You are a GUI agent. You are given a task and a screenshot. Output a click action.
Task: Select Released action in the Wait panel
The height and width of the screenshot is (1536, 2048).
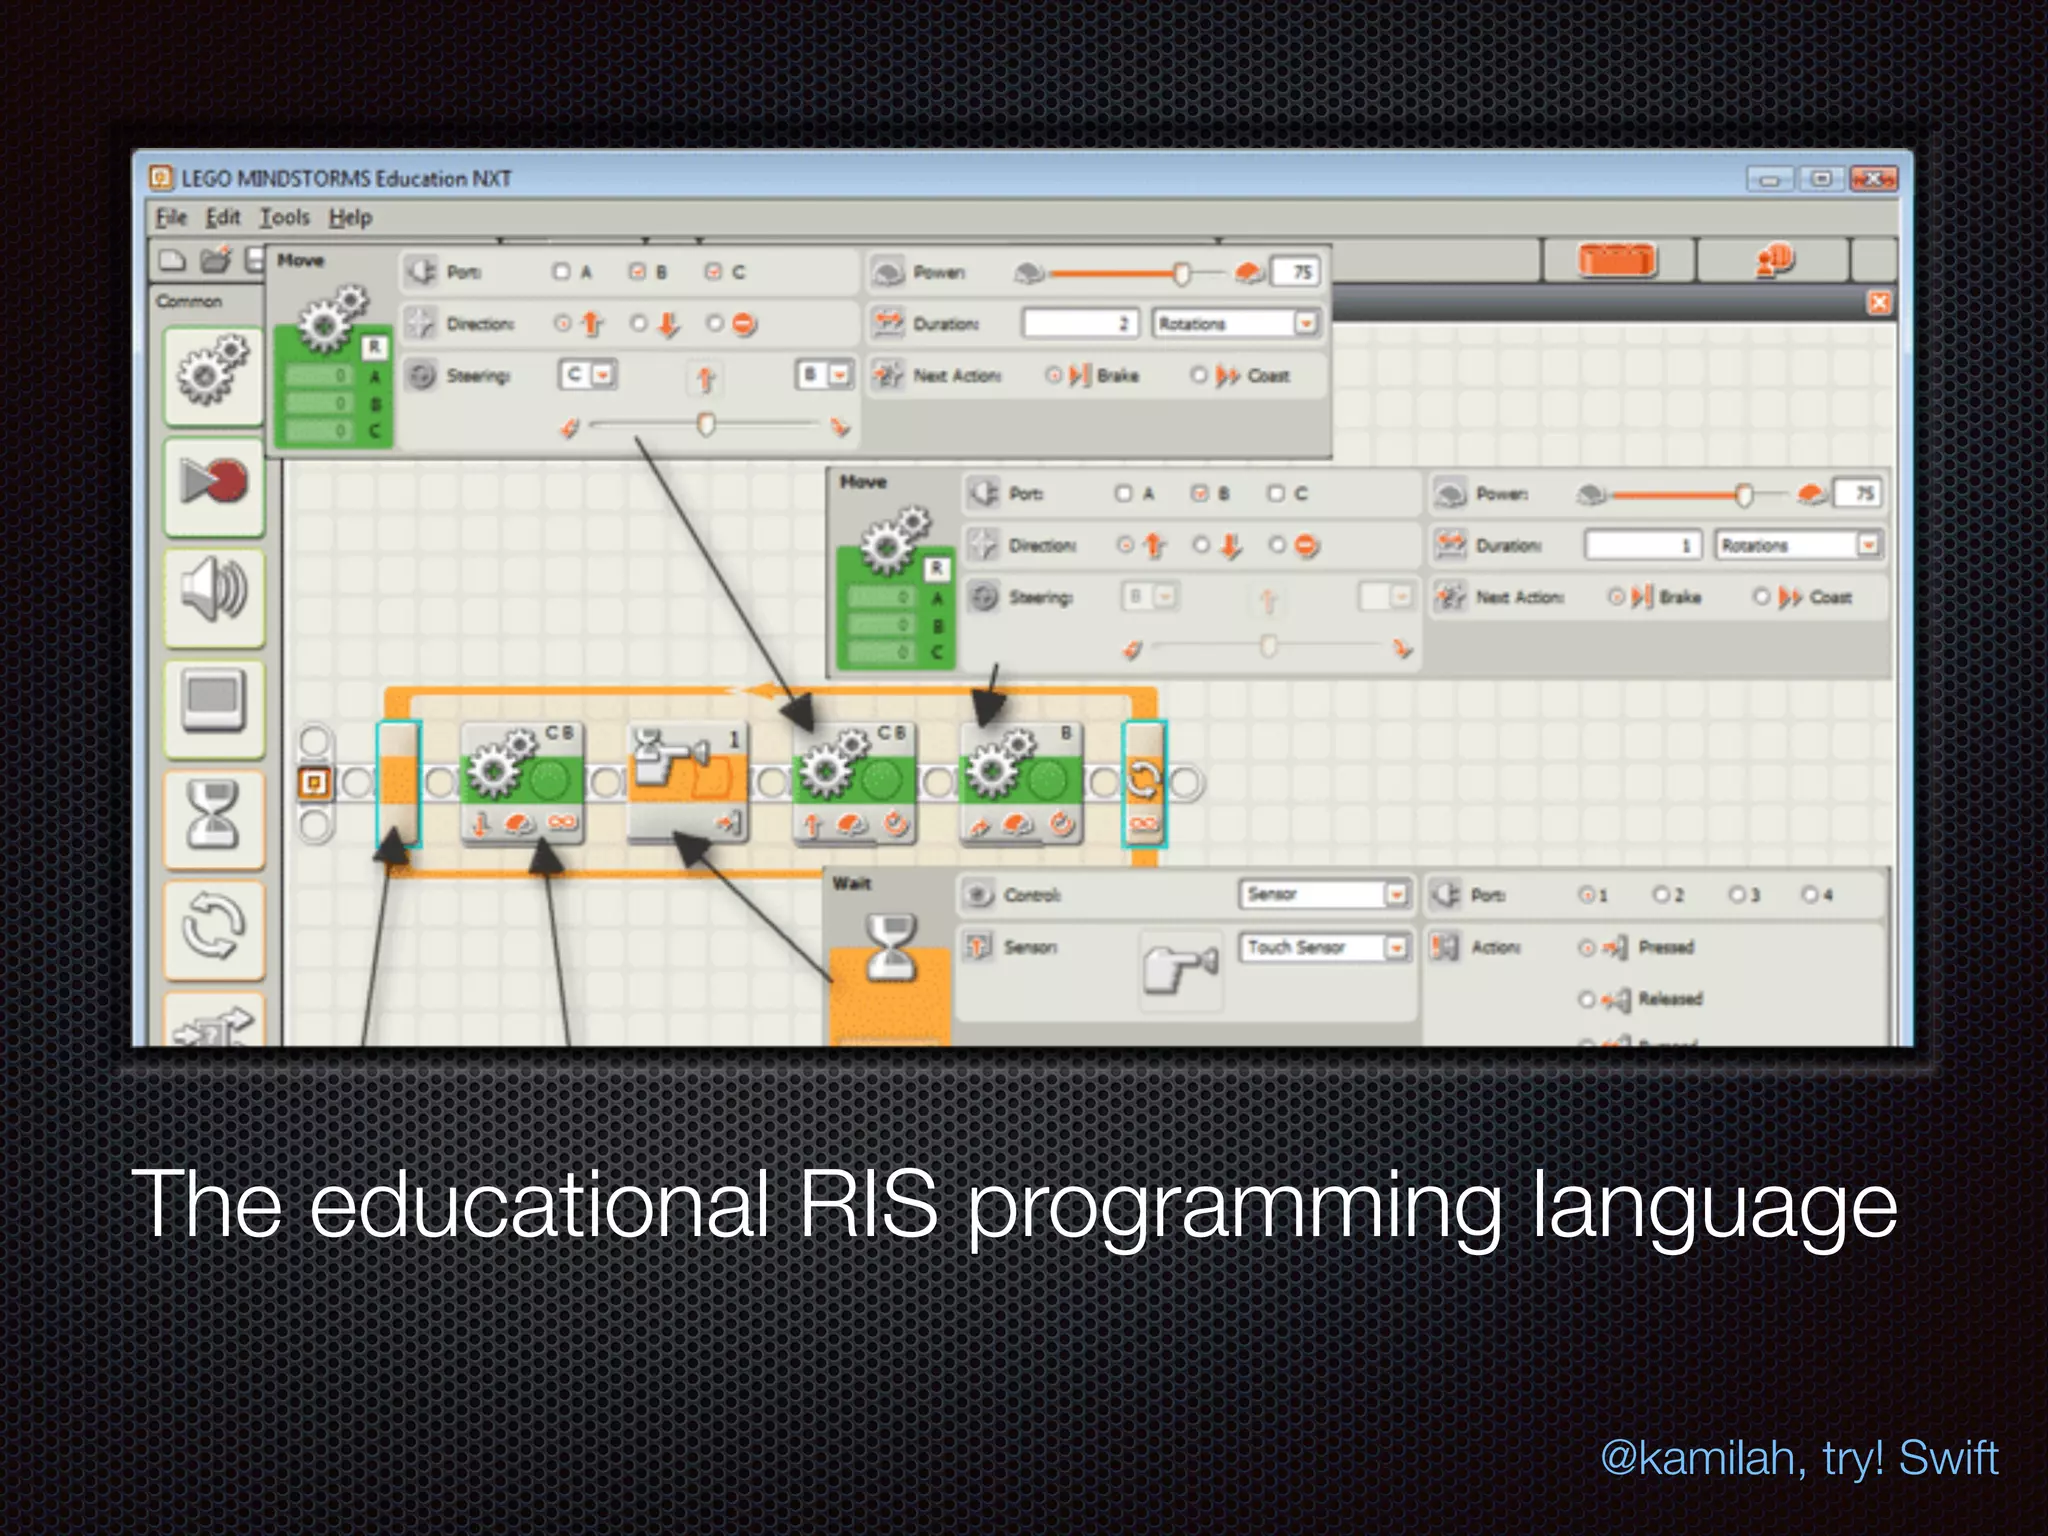1586,999
